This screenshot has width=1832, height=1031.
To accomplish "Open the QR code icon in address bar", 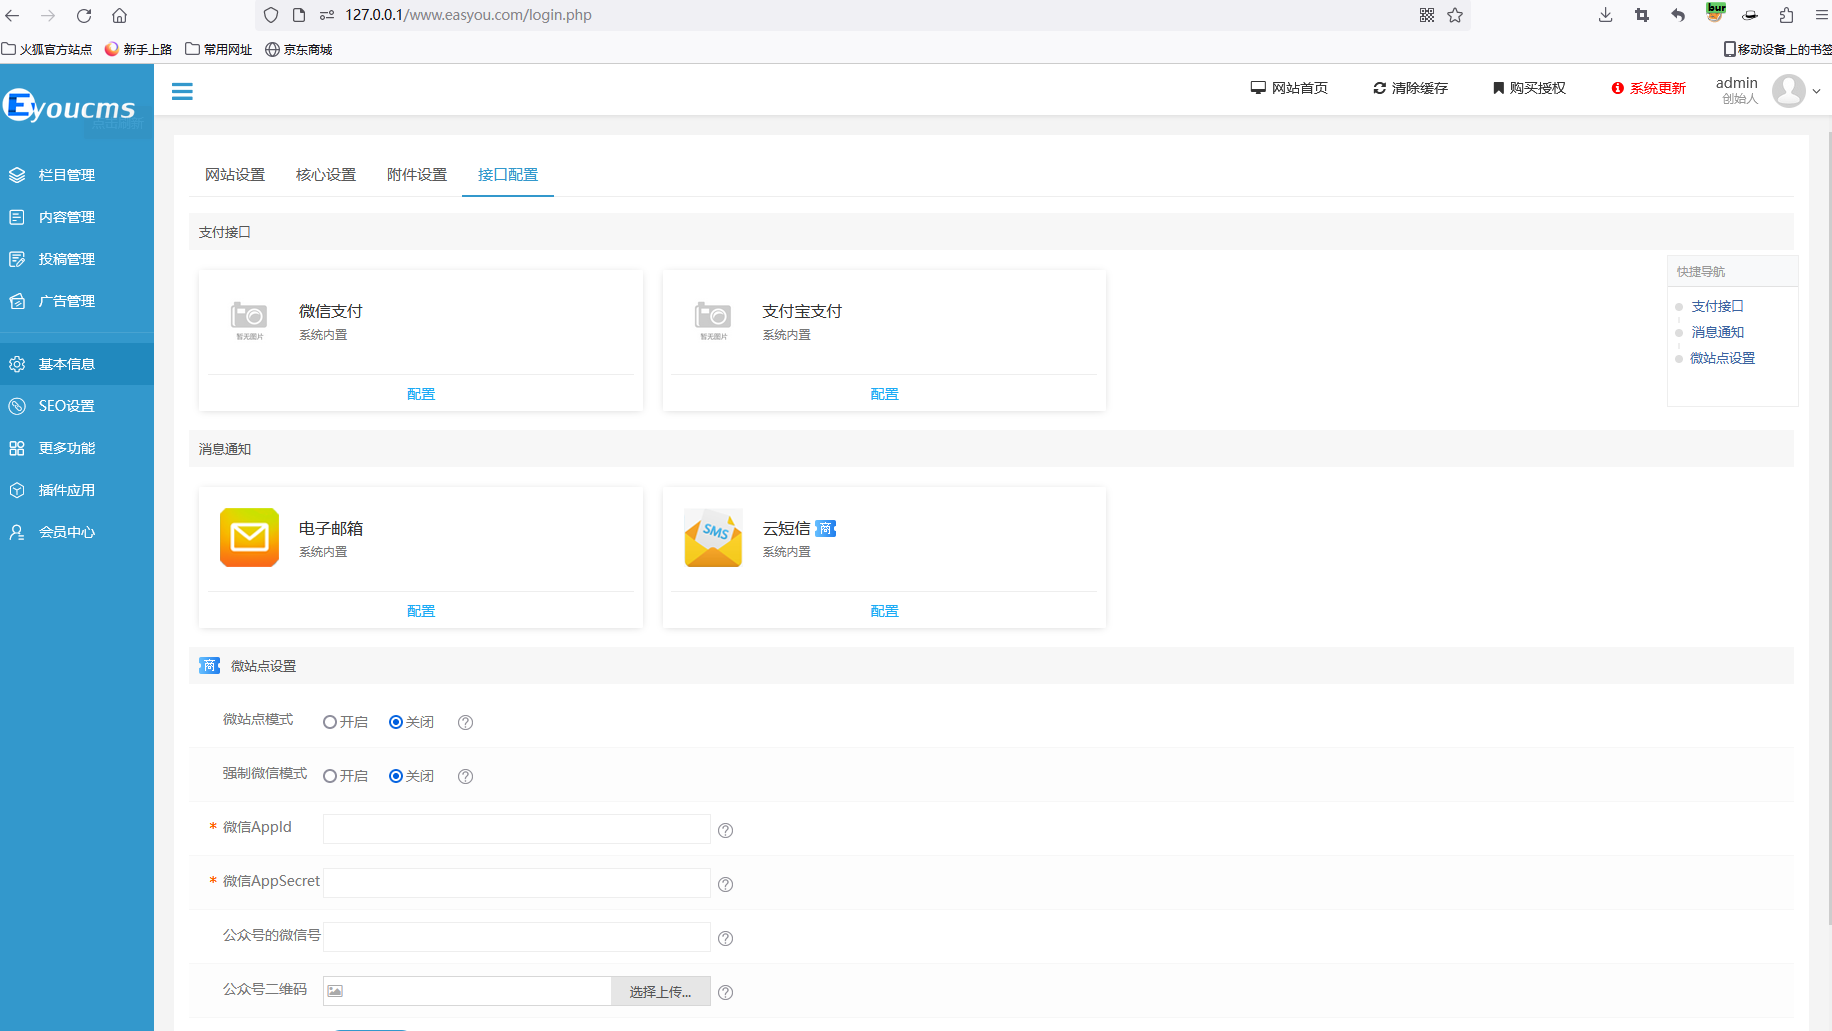I will tap(1427, 15).
